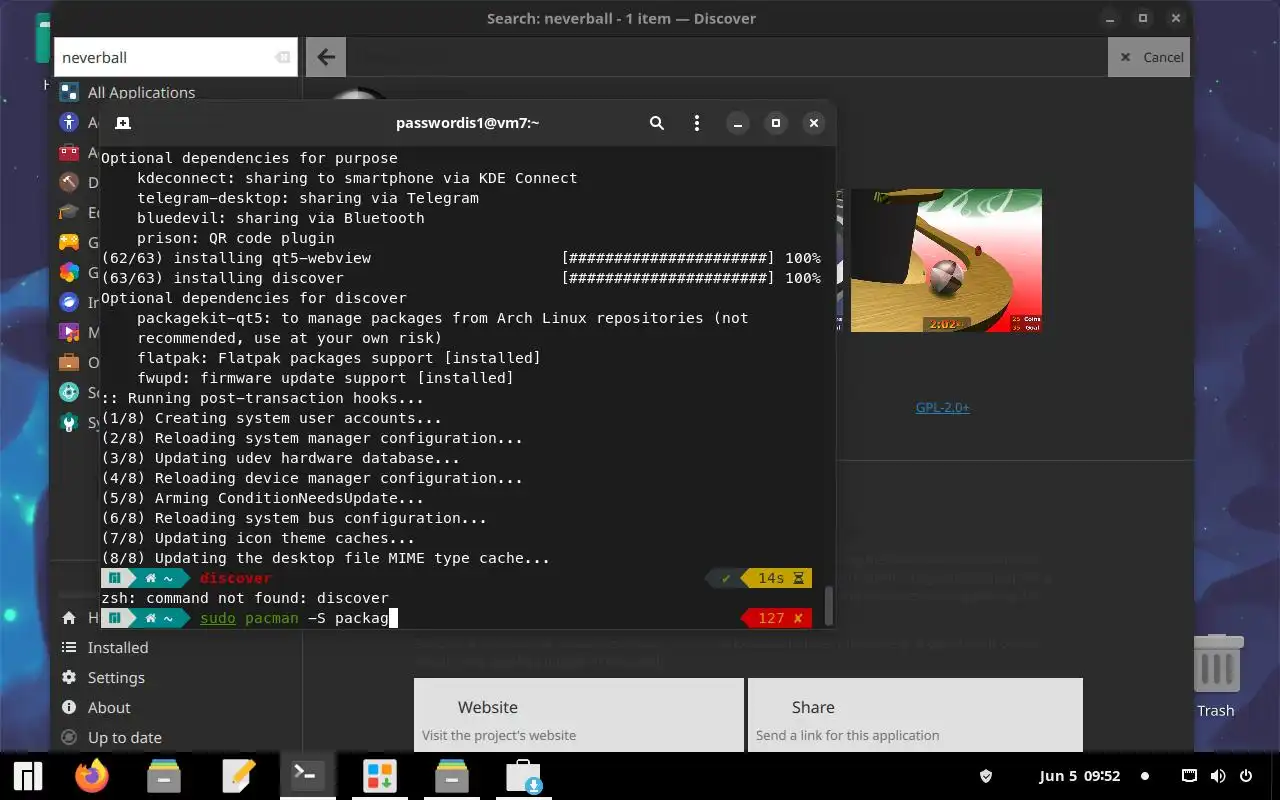Click 'flatpak: Flatpak packages support' line
1280x800 pixels.
pos(338,358)
